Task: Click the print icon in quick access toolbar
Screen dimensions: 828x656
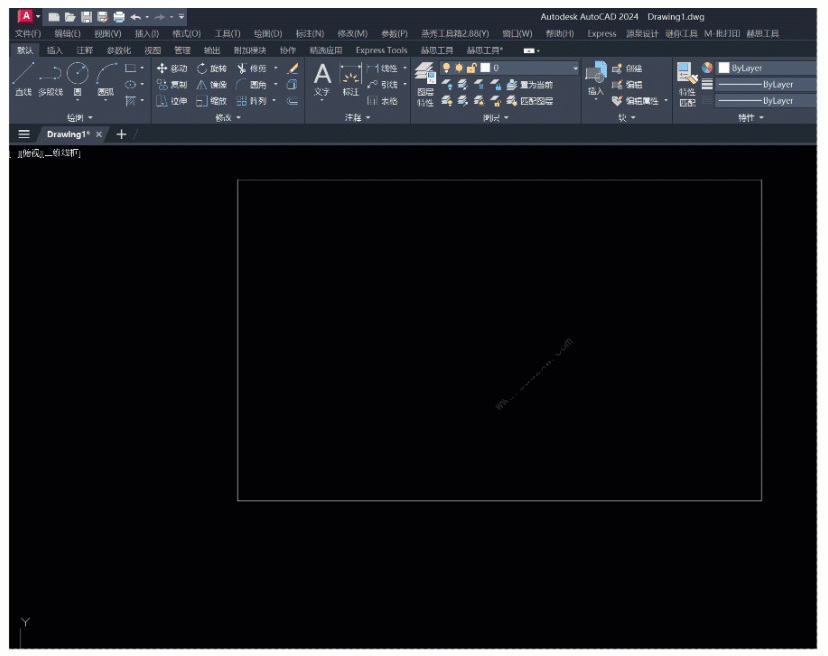Action: tap(119, 17)
